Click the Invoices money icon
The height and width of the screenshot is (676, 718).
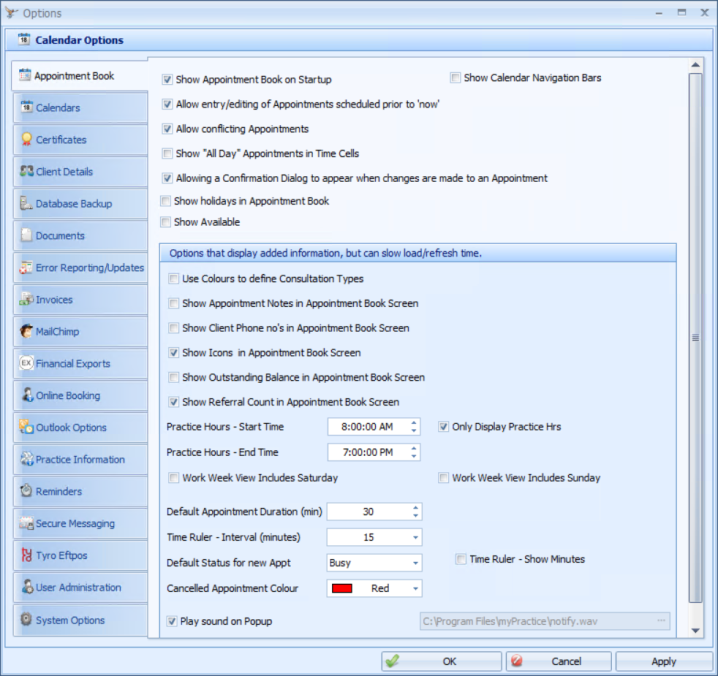click(x=27, y=299)
